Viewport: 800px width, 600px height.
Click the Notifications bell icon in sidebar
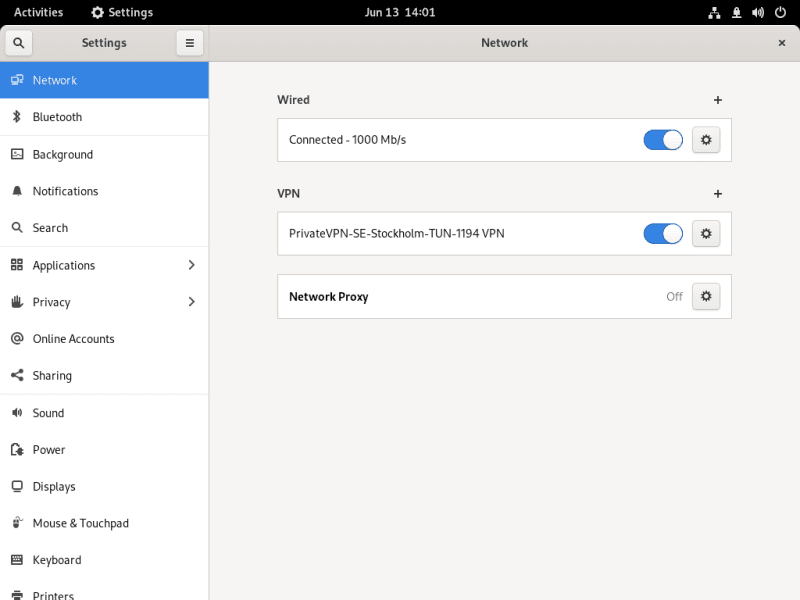click(17, 191)
